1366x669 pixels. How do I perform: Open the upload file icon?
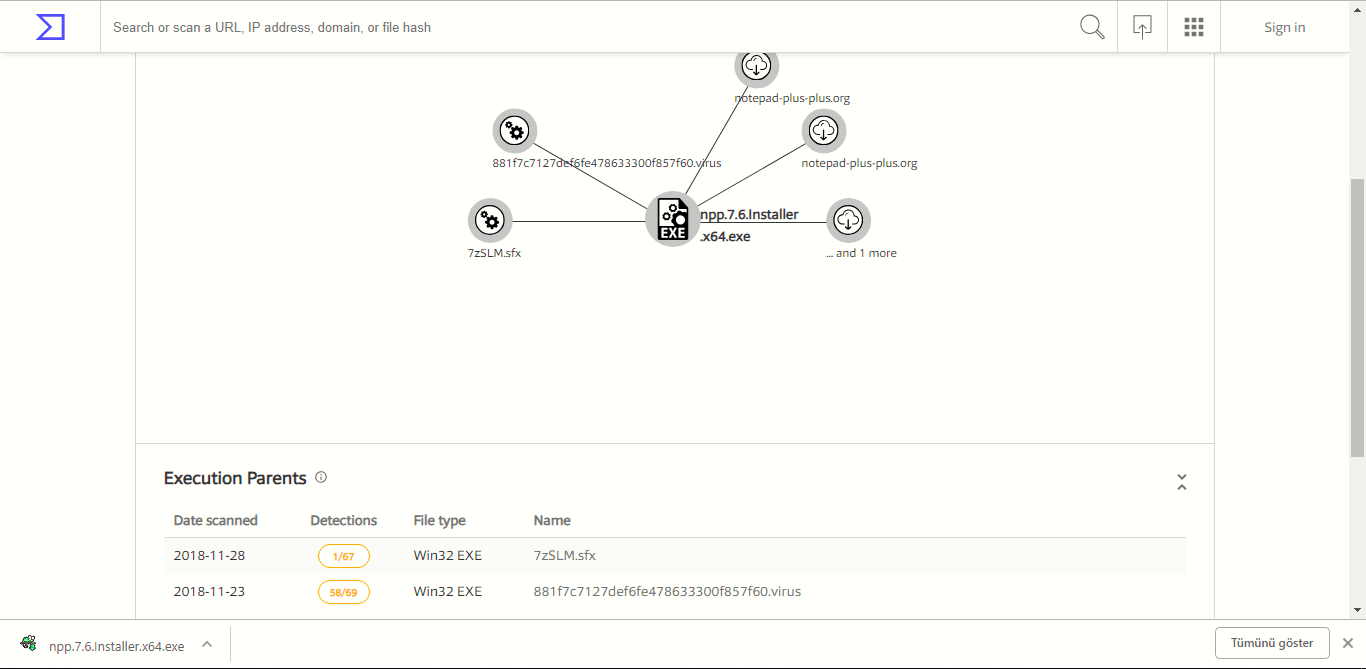(x=1142, y=27)
